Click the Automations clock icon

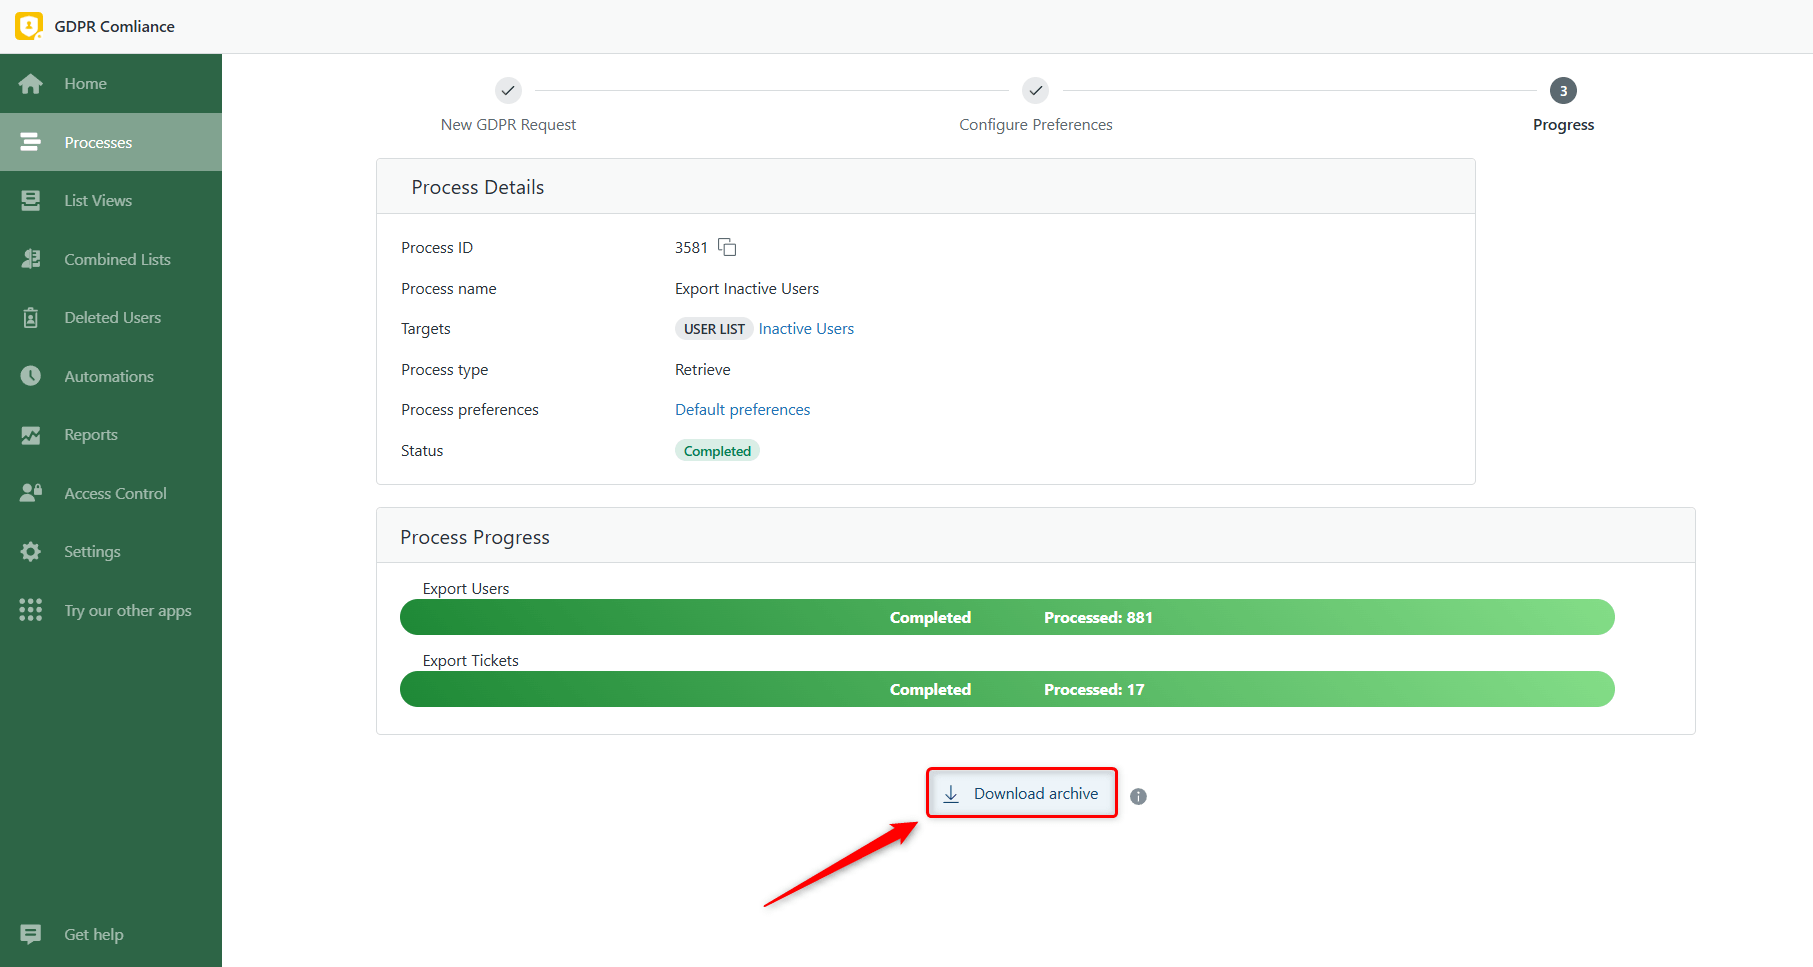point(31,376)
